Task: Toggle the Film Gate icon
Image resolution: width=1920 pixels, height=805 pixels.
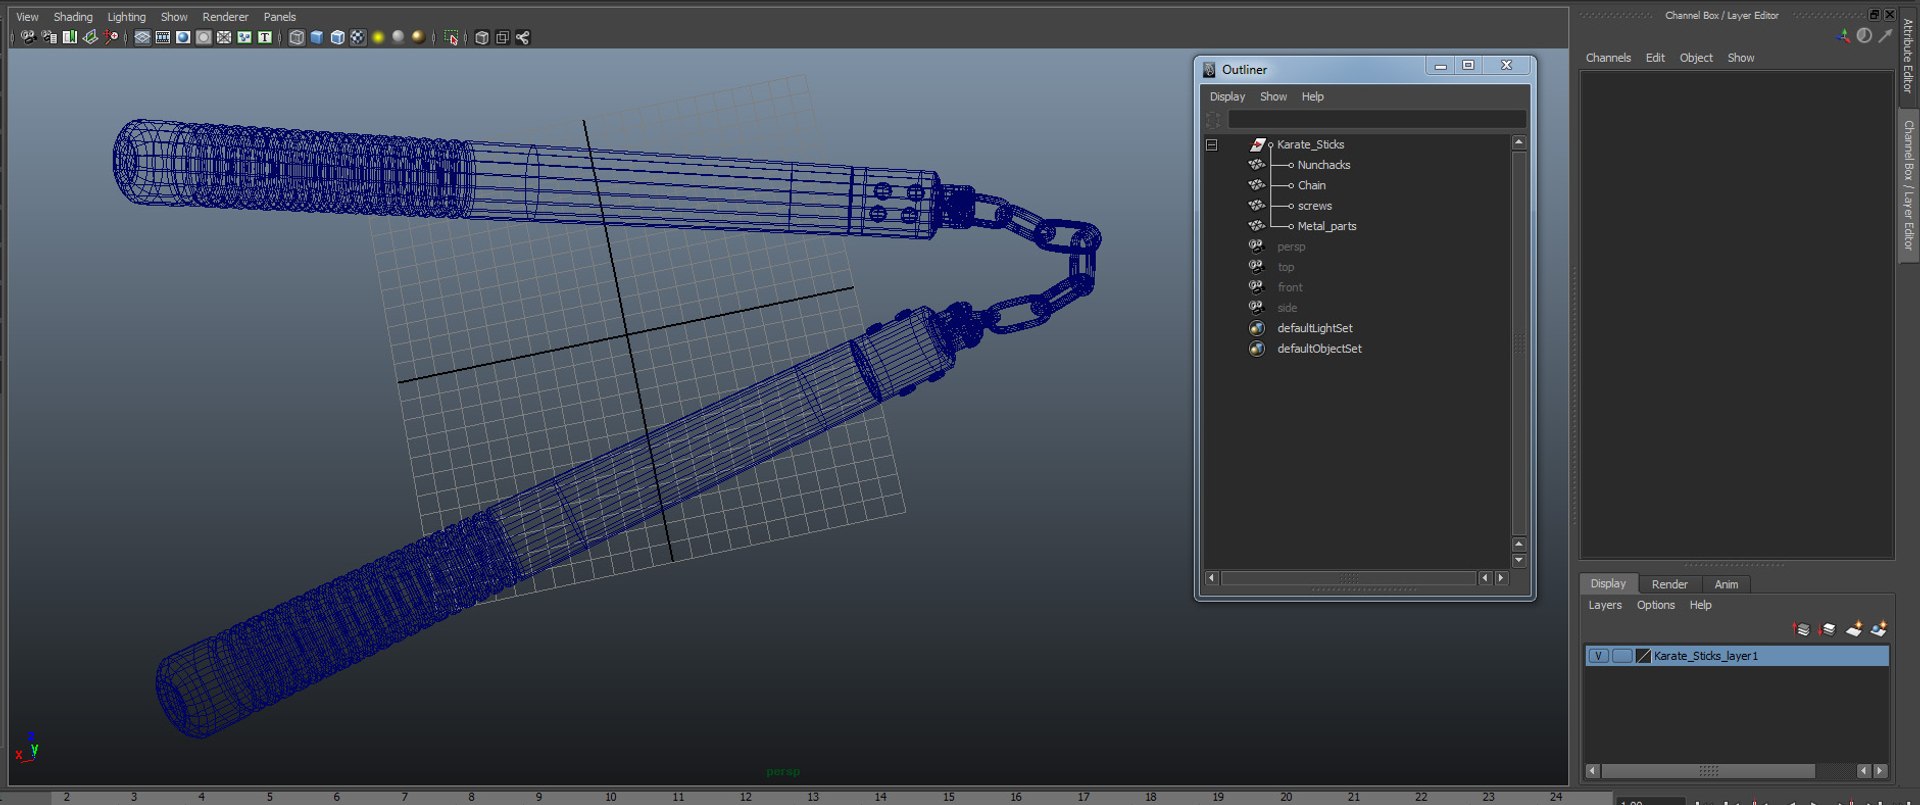Action: click(x=163, y=37)
